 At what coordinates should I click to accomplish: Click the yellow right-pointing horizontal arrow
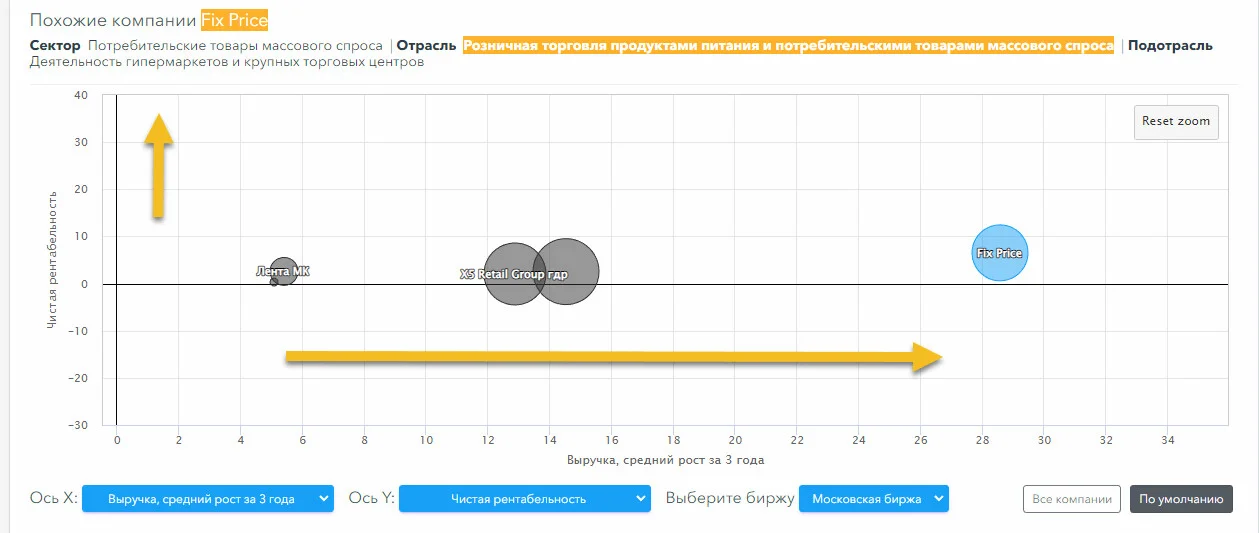tap(614, 357)
